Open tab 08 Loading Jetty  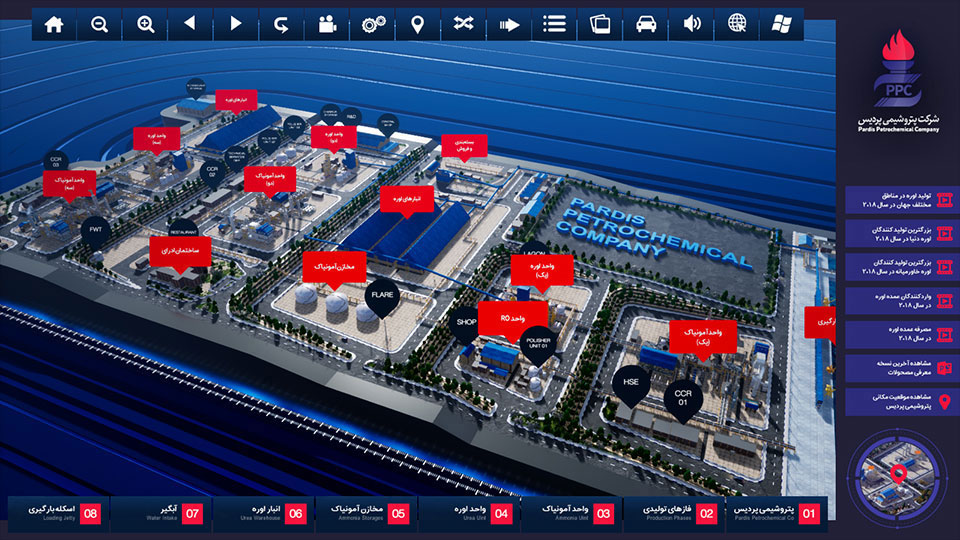pos(58,514)
